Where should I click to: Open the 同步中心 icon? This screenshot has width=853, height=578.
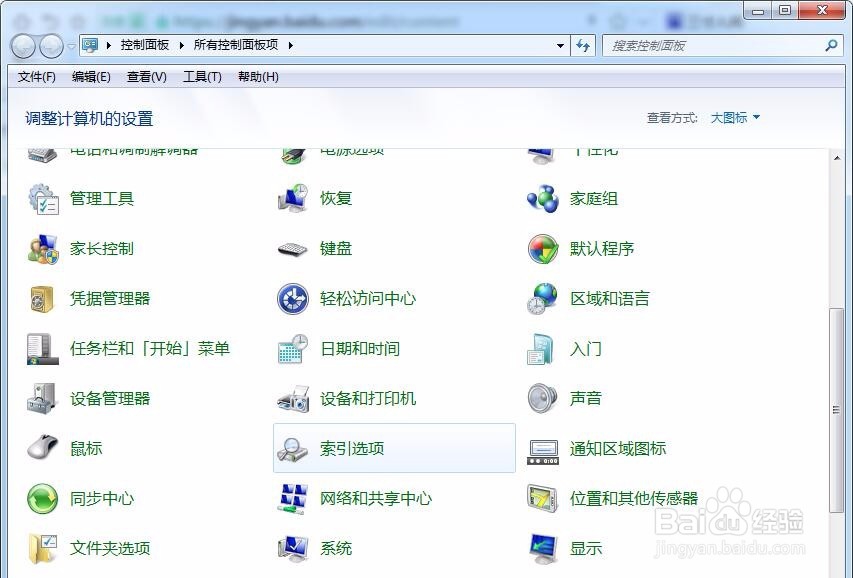click(42, 499)
